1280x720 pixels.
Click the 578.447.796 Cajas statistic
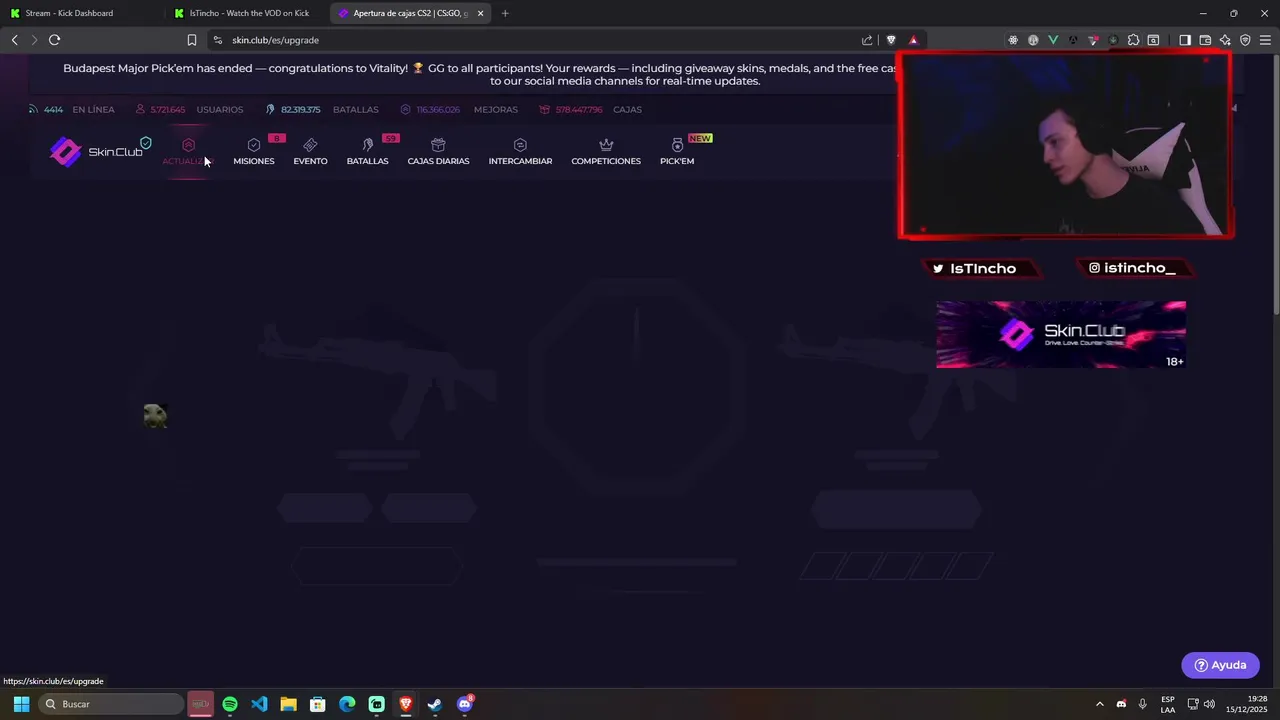[590, 109]
